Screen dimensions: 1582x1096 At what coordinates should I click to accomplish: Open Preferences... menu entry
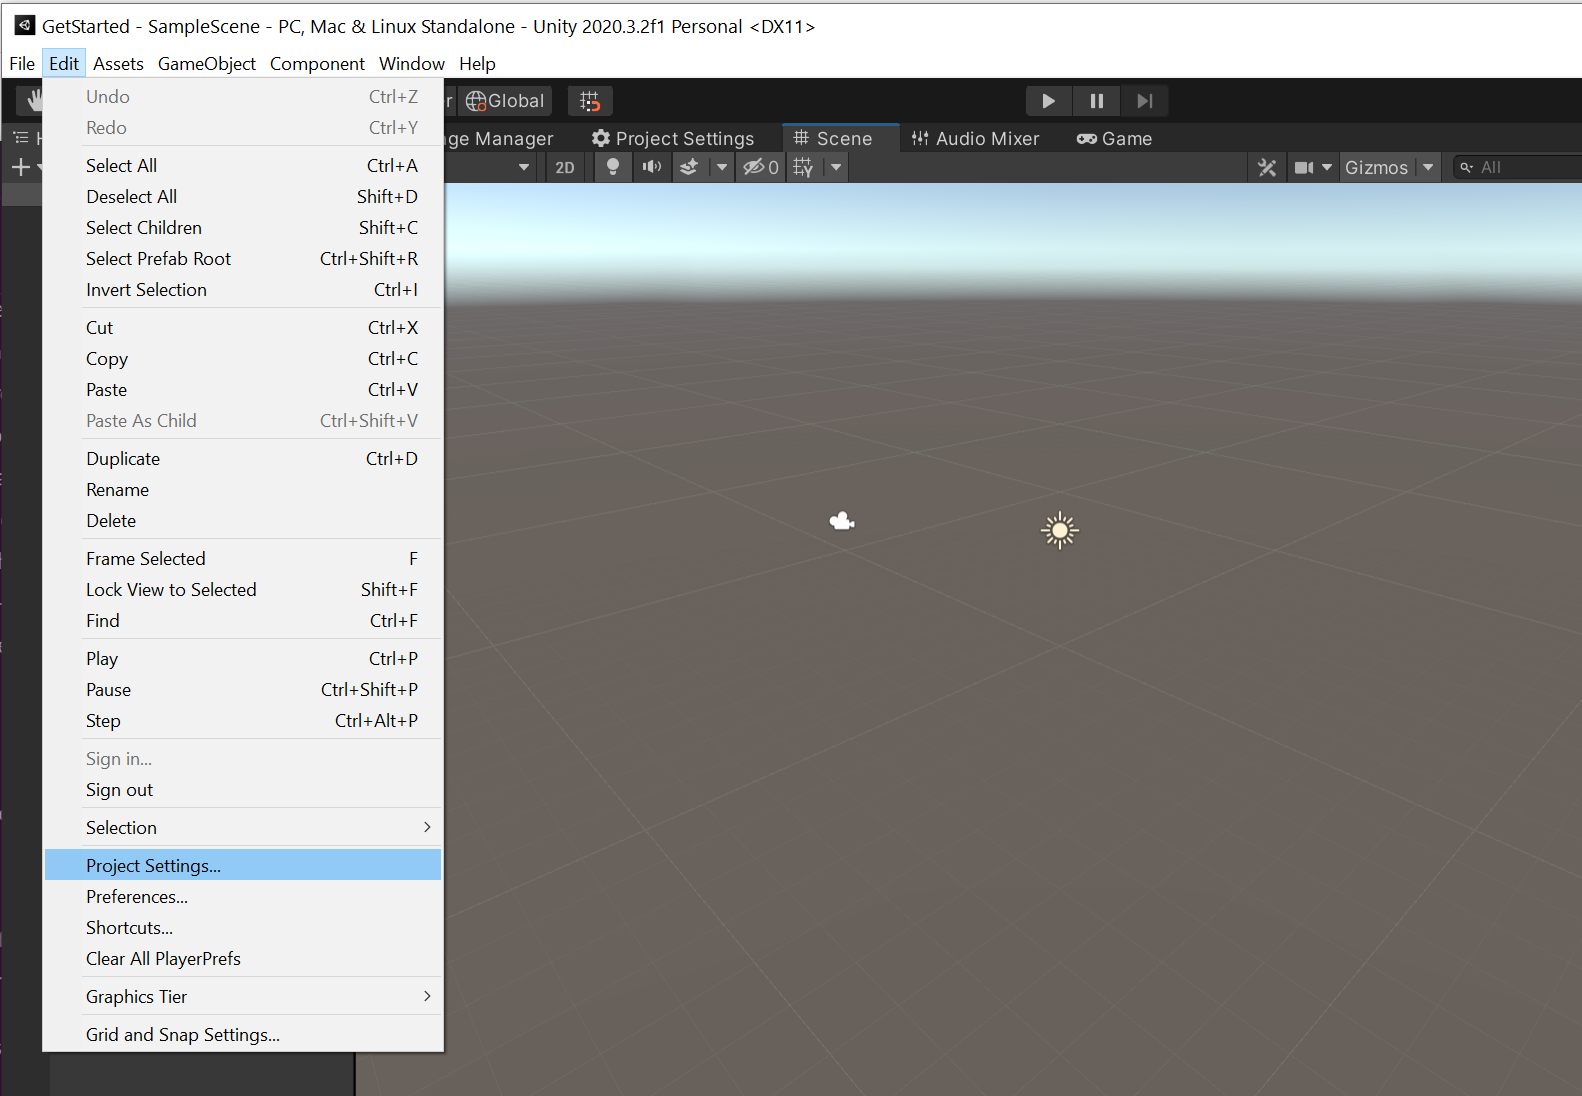point(243,897)
